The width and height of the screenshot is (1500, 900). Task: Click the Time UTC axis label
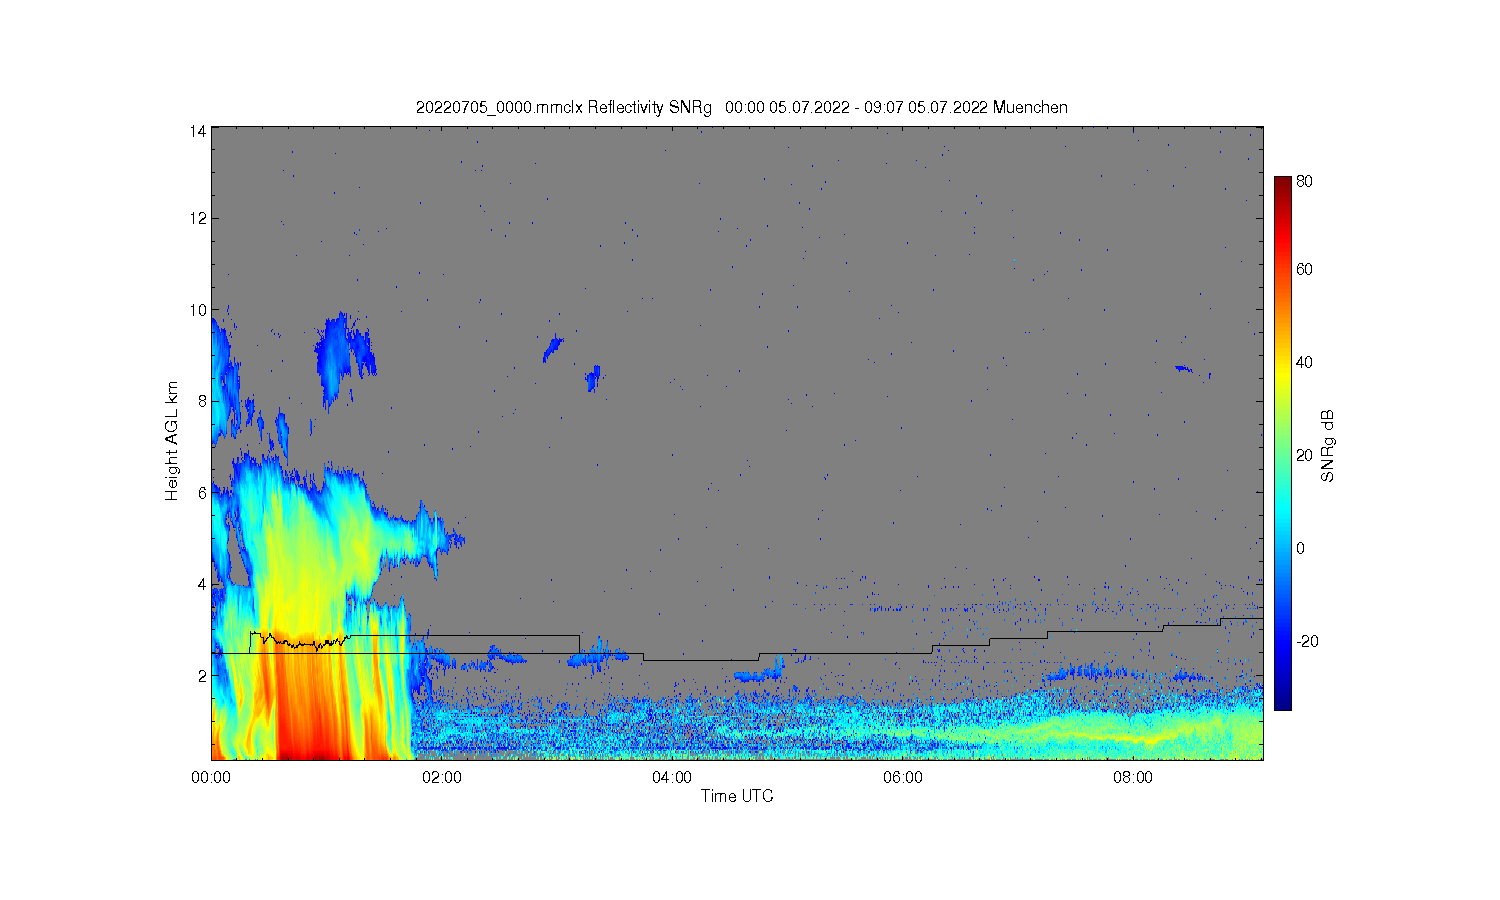pos(737,797)
